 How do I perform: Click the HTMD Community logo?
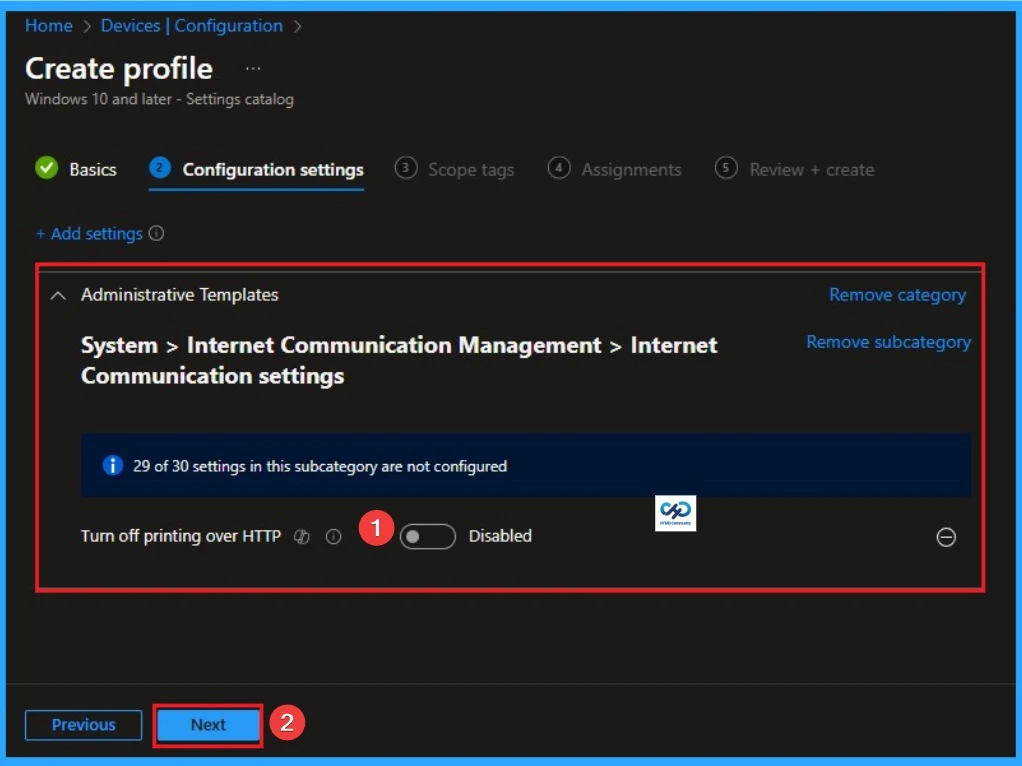(x=675, y=512)
